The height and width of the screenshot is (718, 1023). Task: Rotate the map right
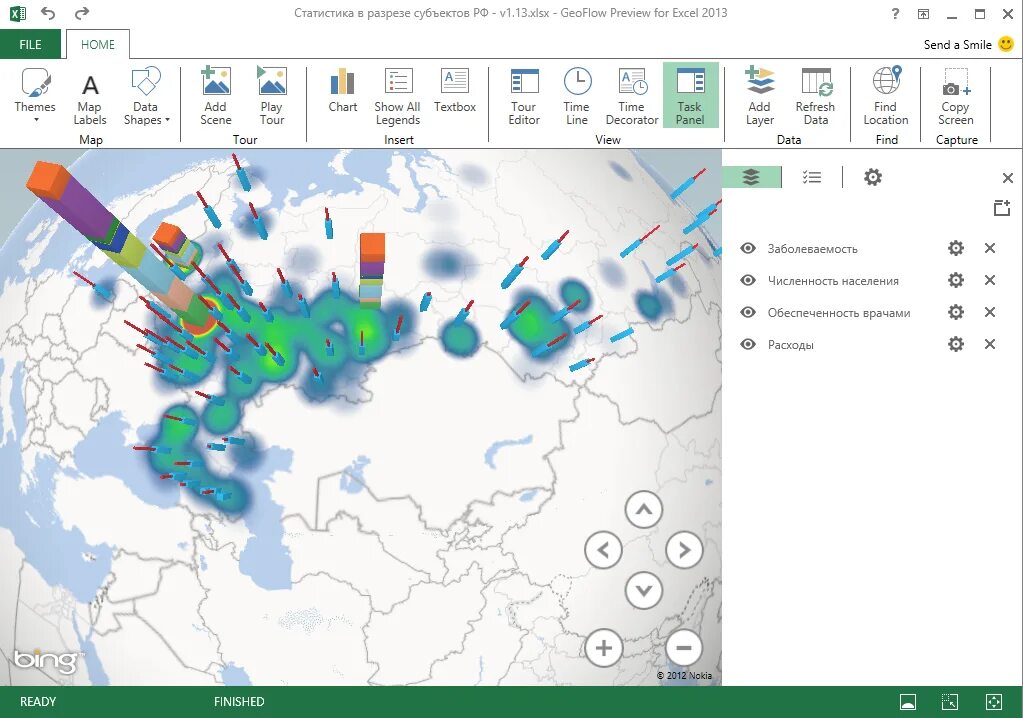coord(684,550)
